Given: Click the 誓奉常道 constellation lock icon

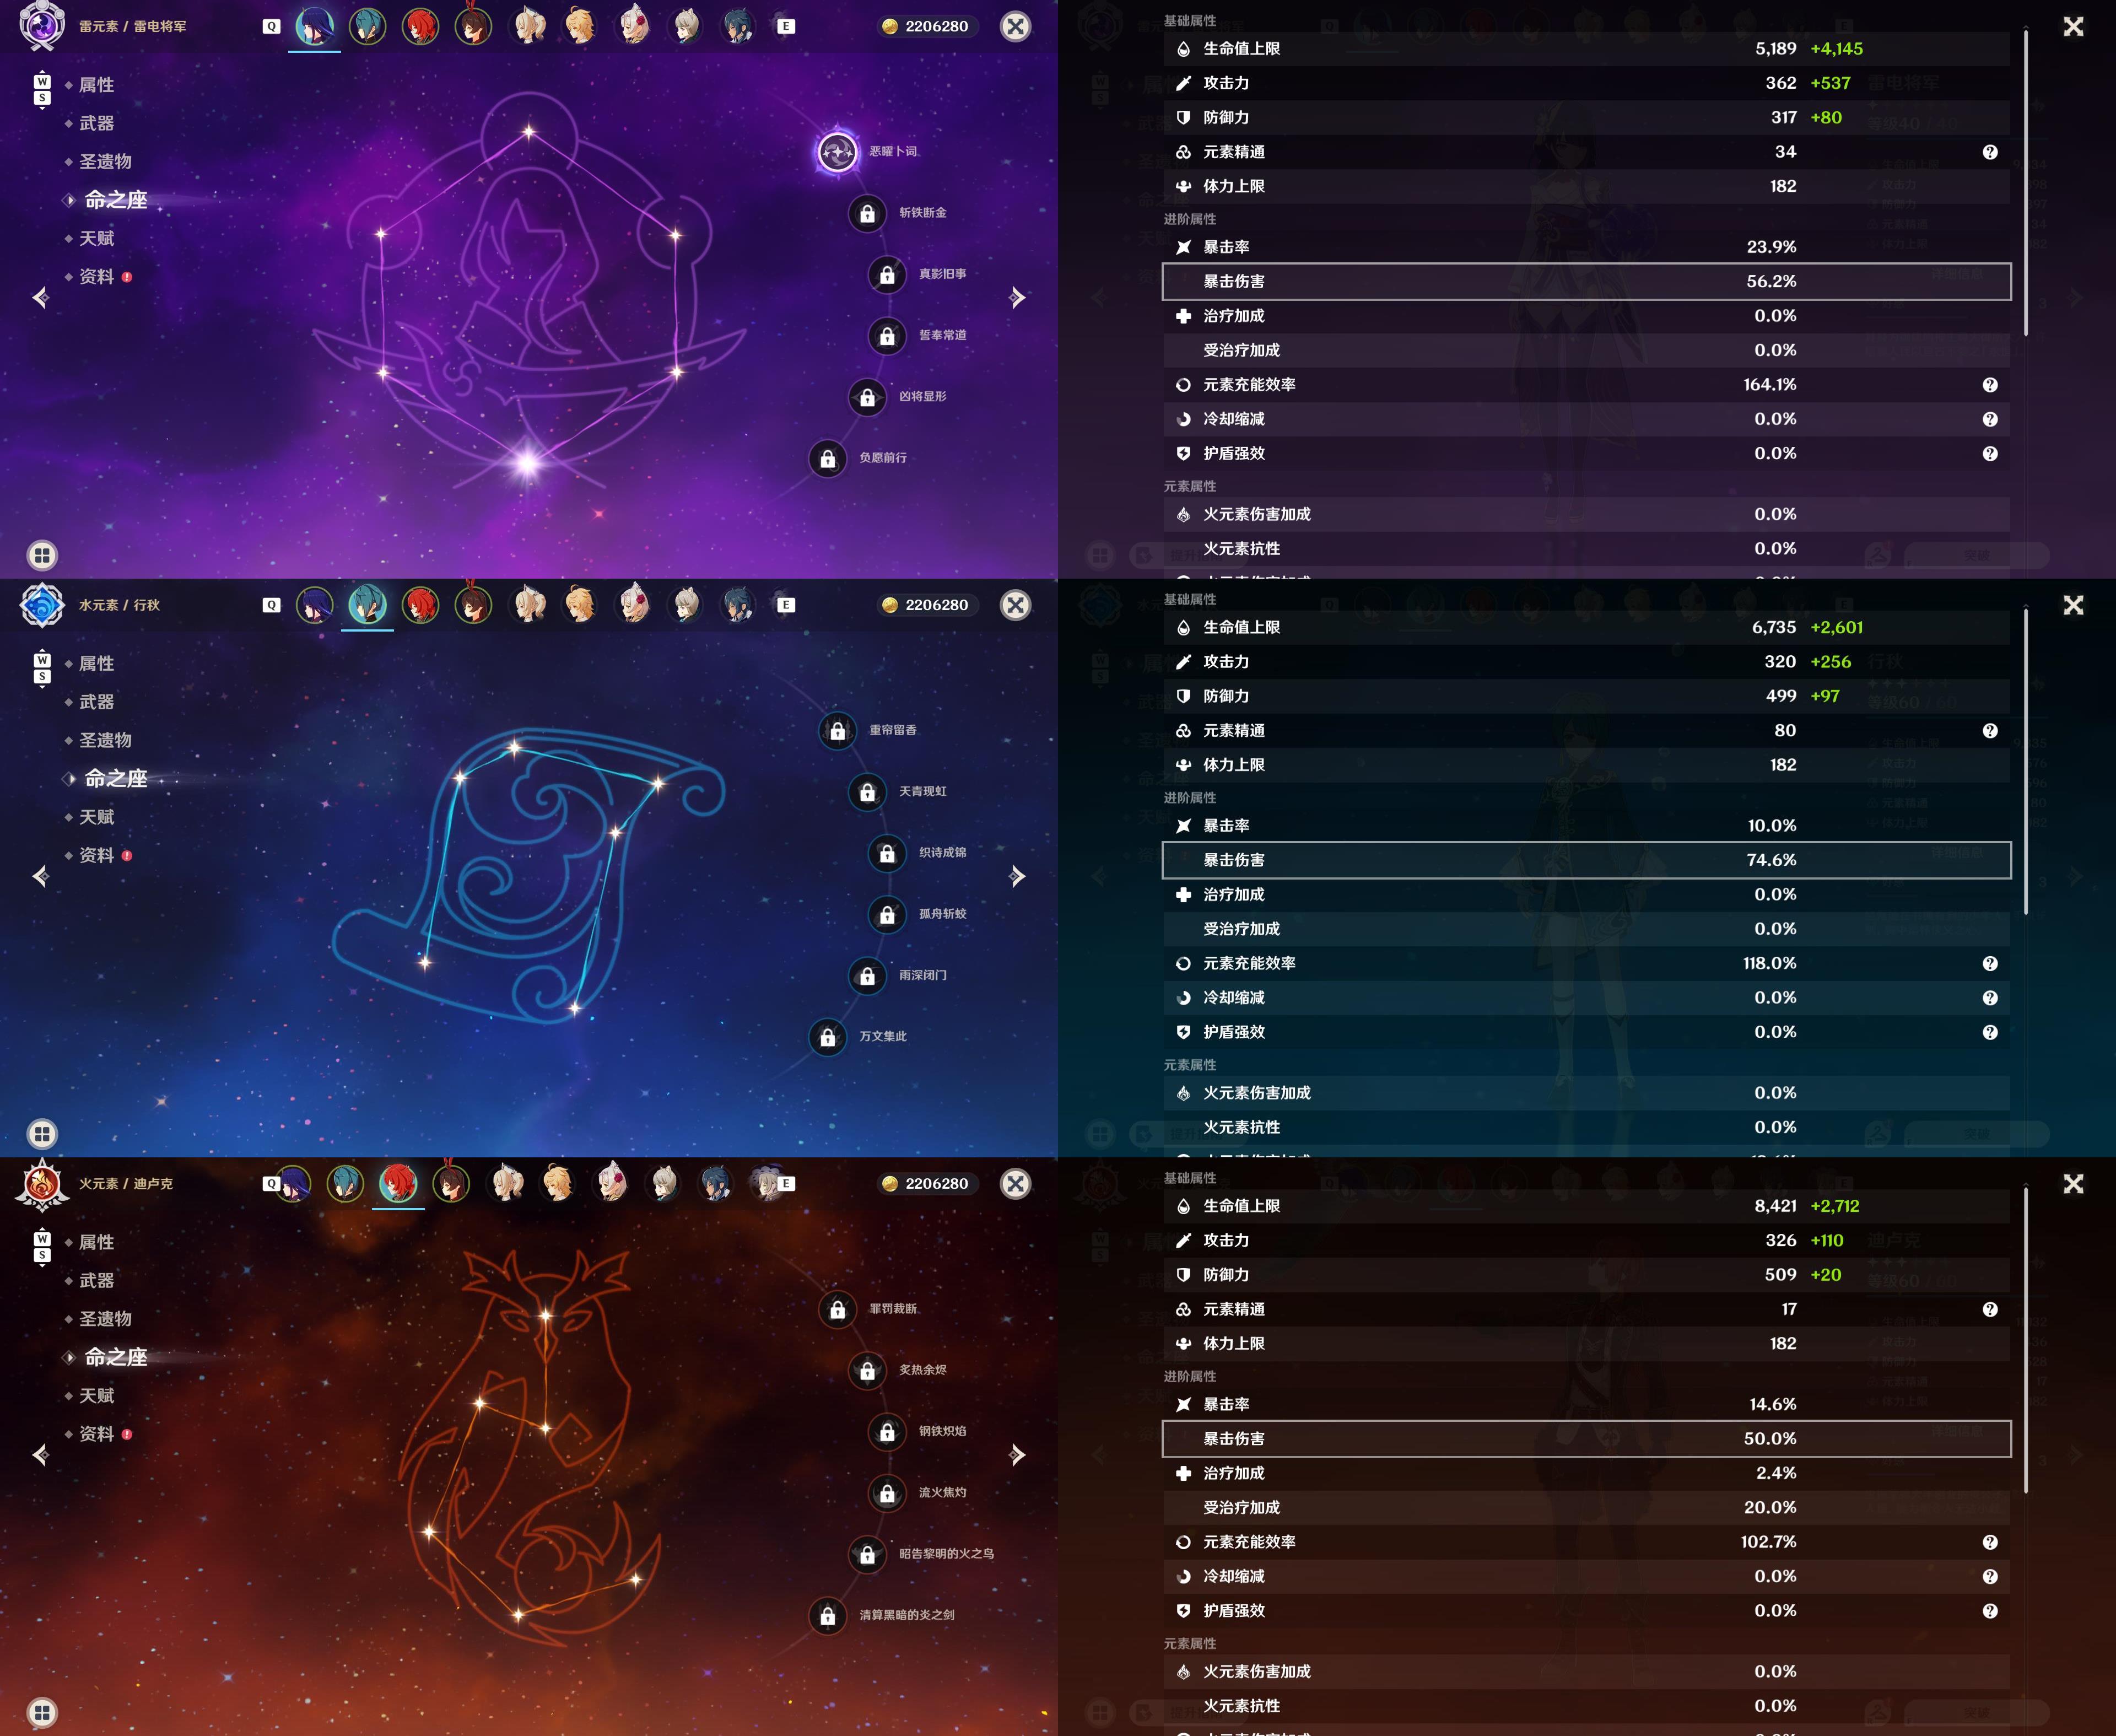Looking at the screenshot, I should point(887,336).
